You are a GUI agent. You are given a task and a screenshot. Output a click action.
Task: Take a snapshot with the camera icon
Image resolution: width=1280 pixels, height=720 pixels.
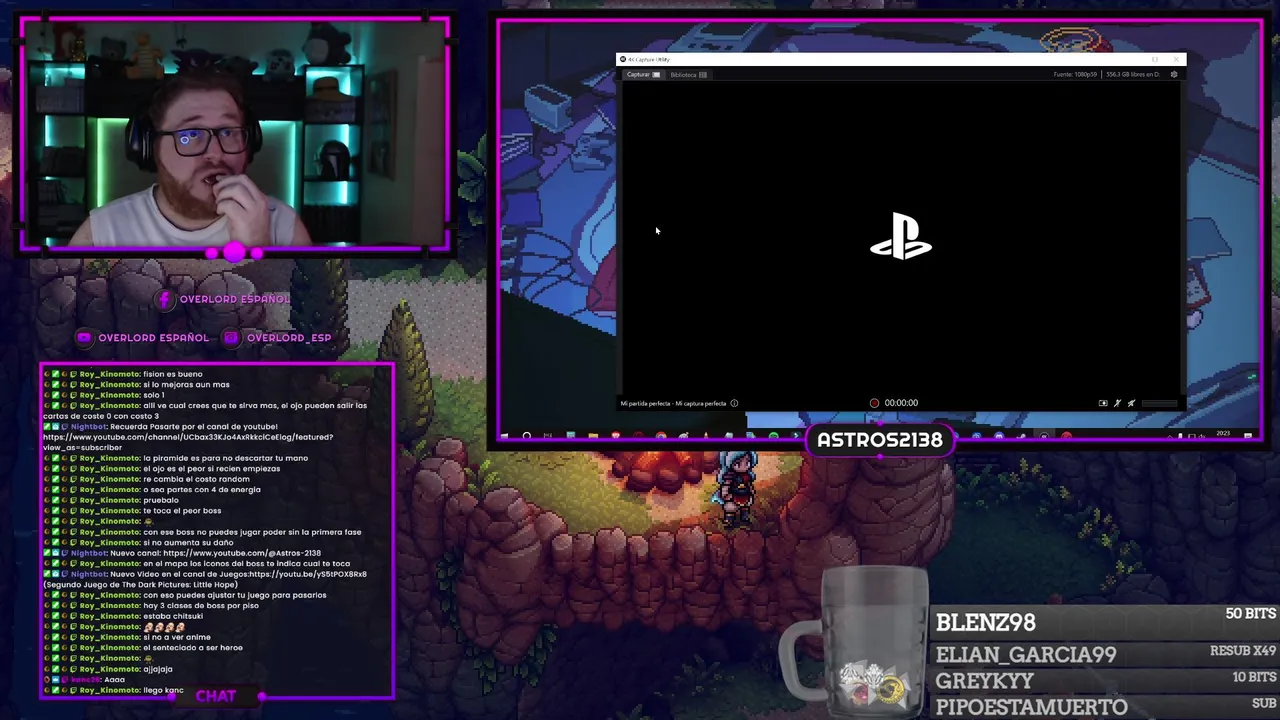(x=1103, y=404)
